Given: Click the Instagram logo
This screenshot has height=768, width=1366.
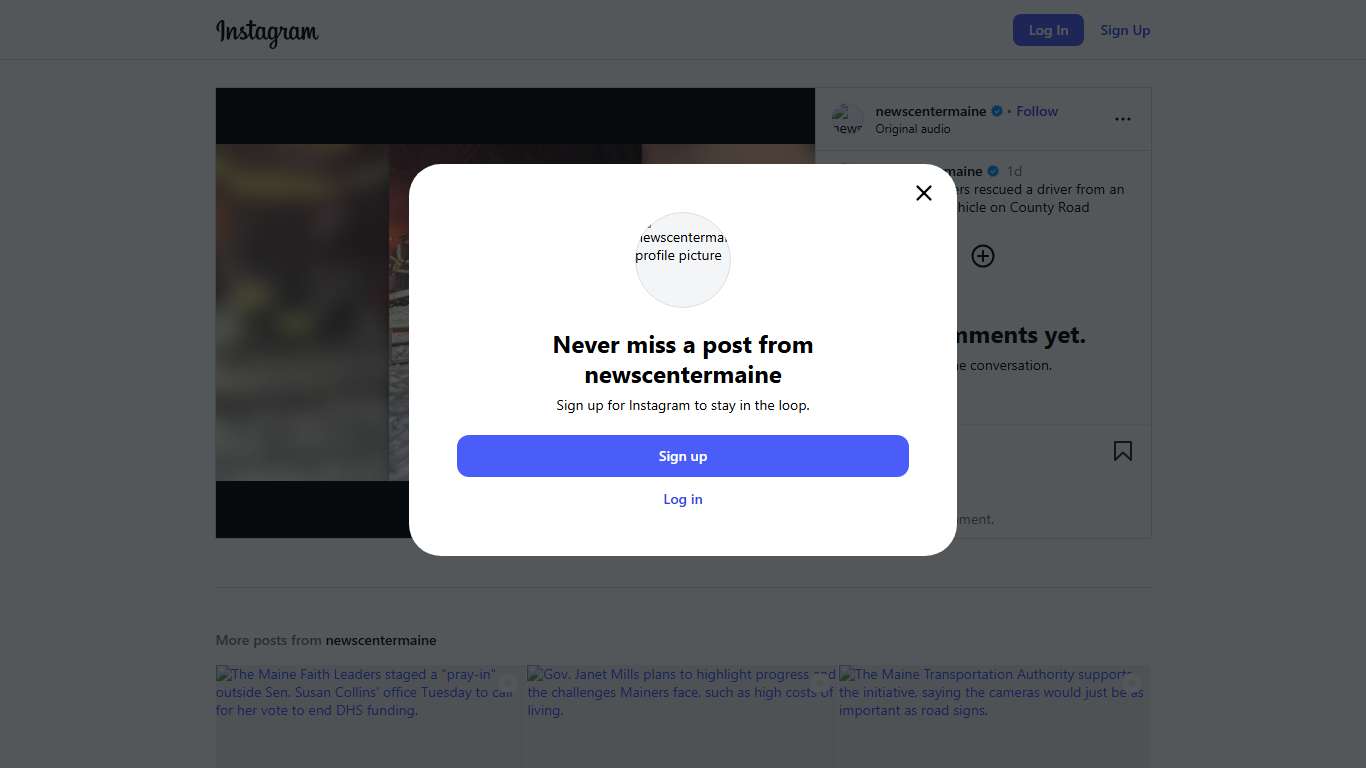Looking at the screenshot, I should pos(267,32).
